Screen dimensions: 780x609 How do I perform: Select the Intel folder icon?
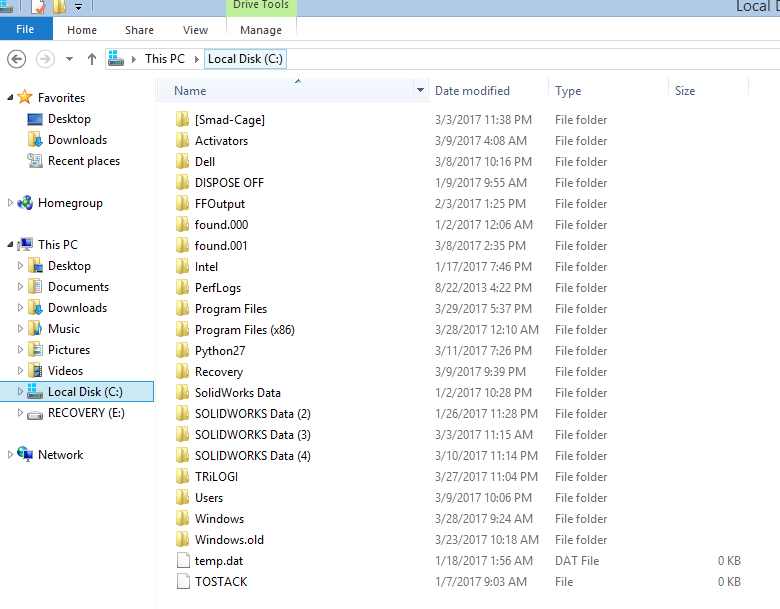pos(183,266)
